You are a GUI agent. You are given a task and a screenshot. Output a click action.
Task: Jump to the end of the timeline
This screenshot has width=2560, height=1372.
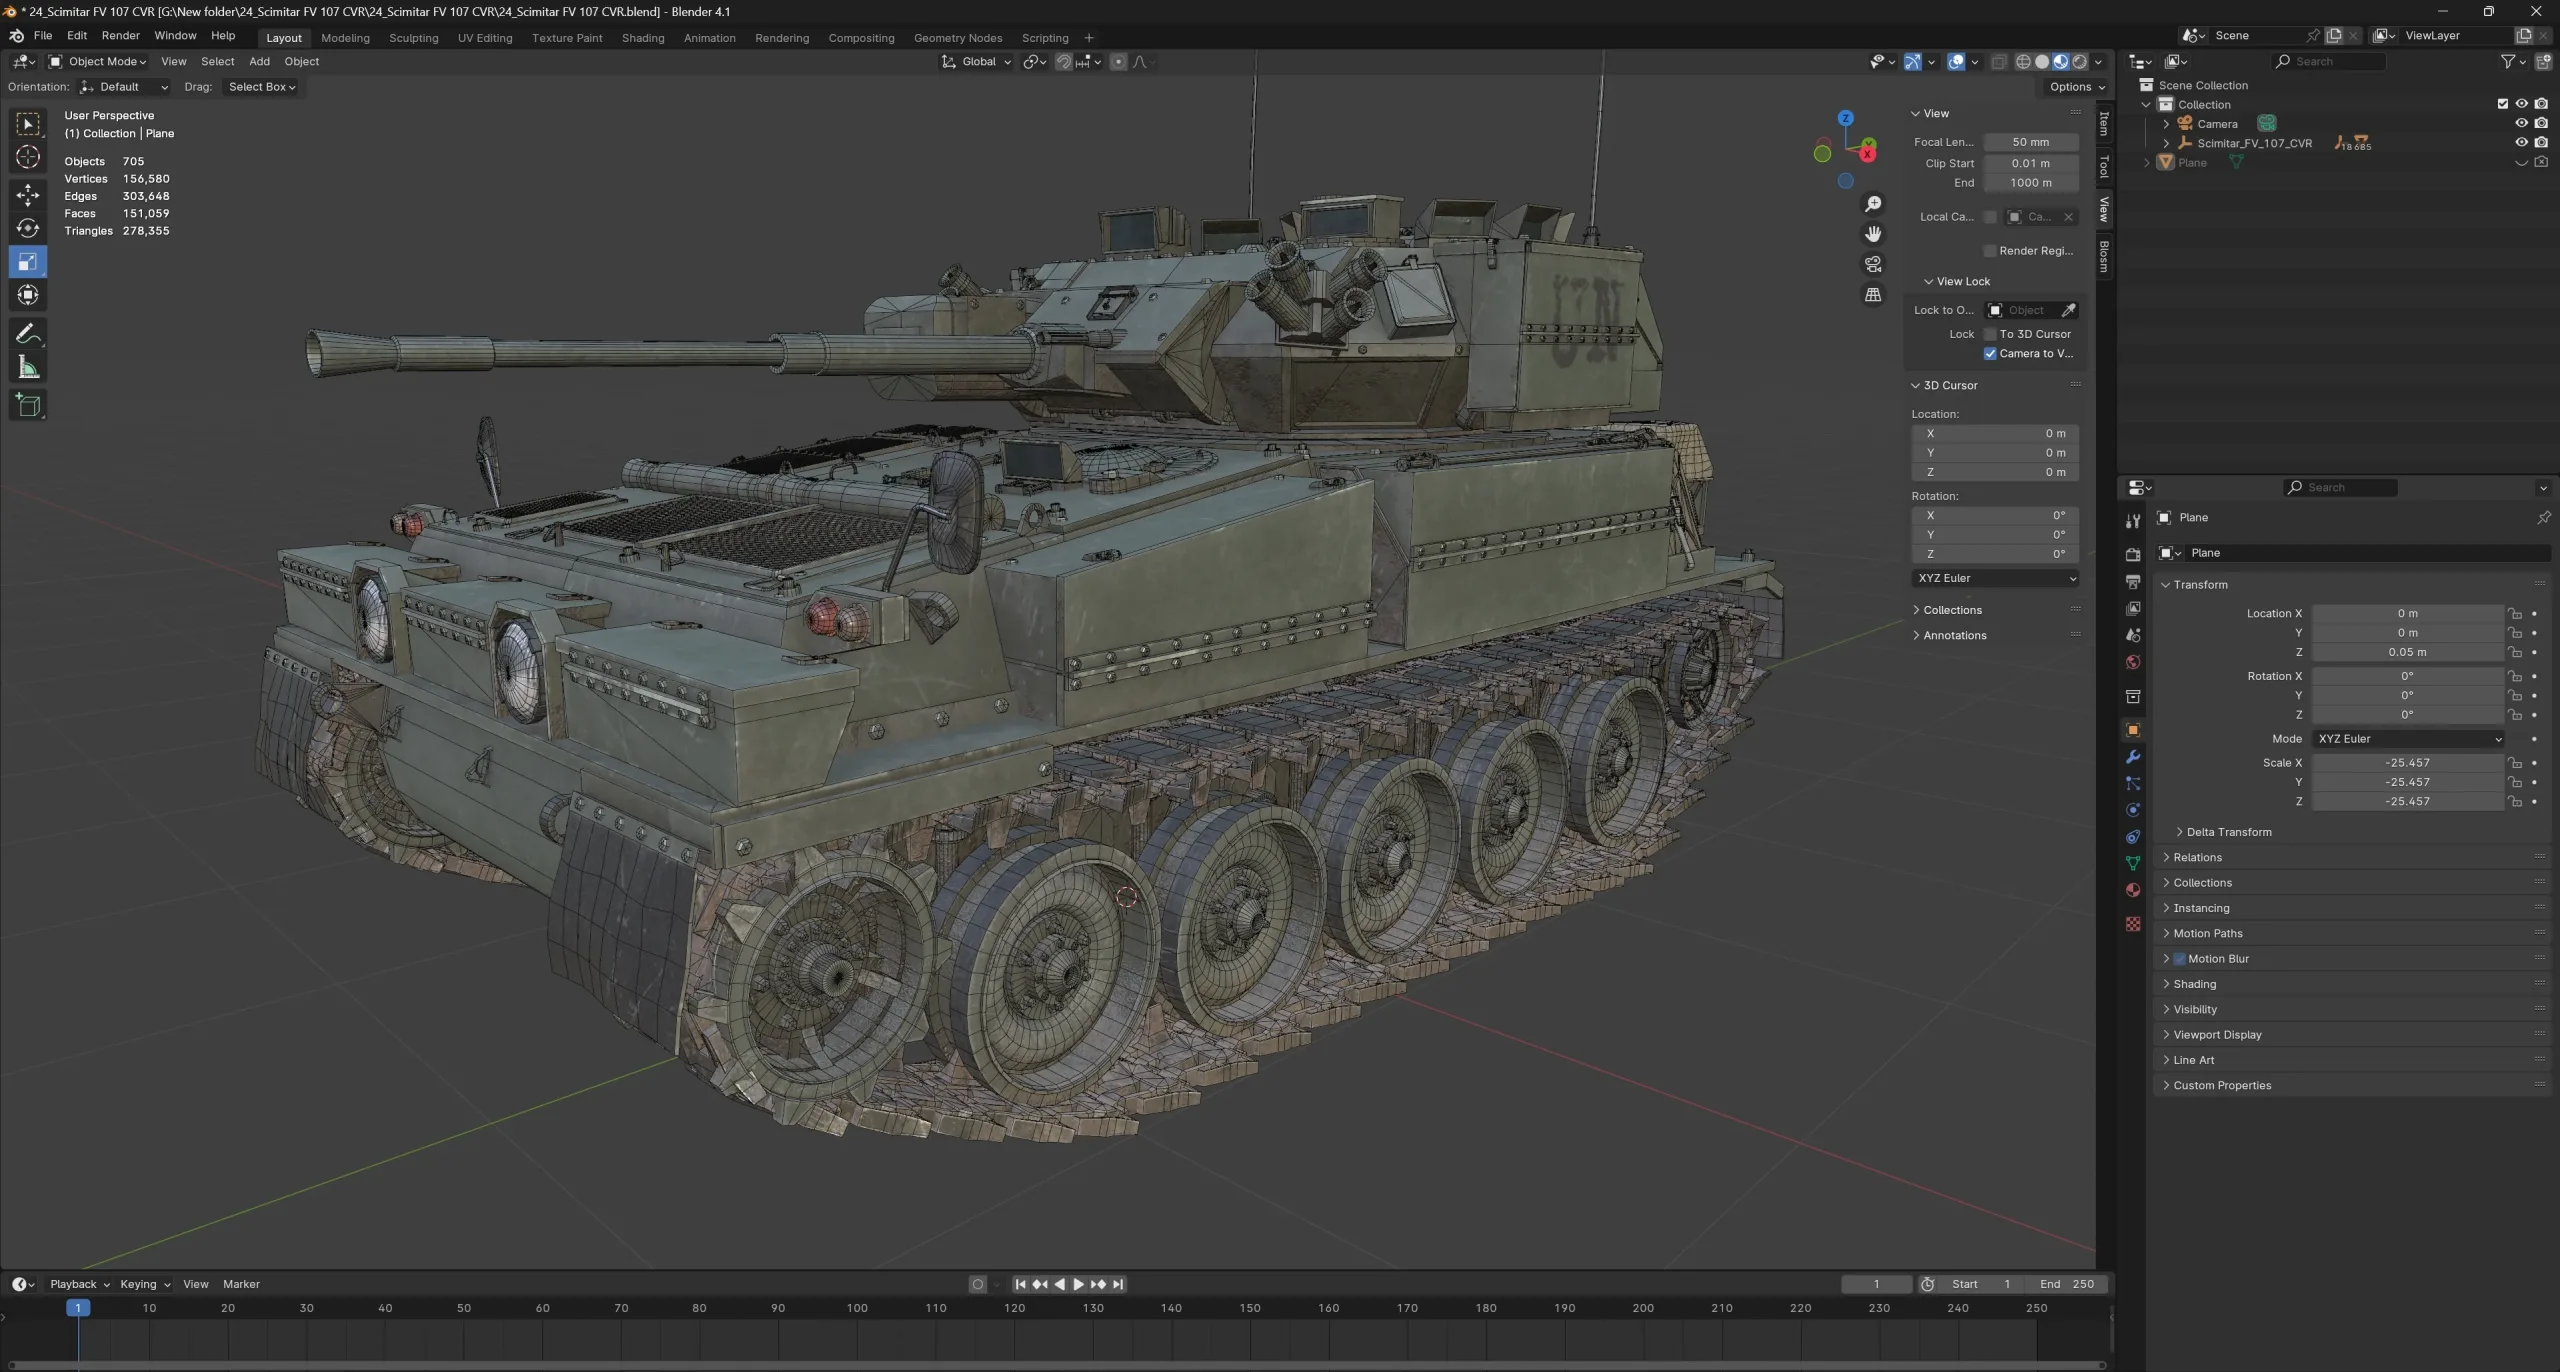point(1119,1284)
